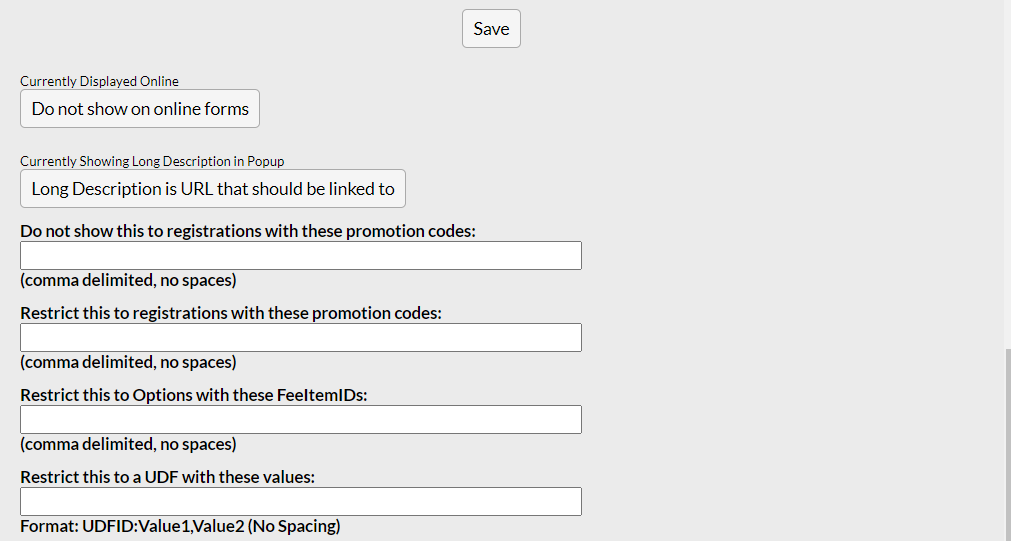
Task: Click comma delimited hint under 'Do not show' field
Action: click(x=128, y=280)
